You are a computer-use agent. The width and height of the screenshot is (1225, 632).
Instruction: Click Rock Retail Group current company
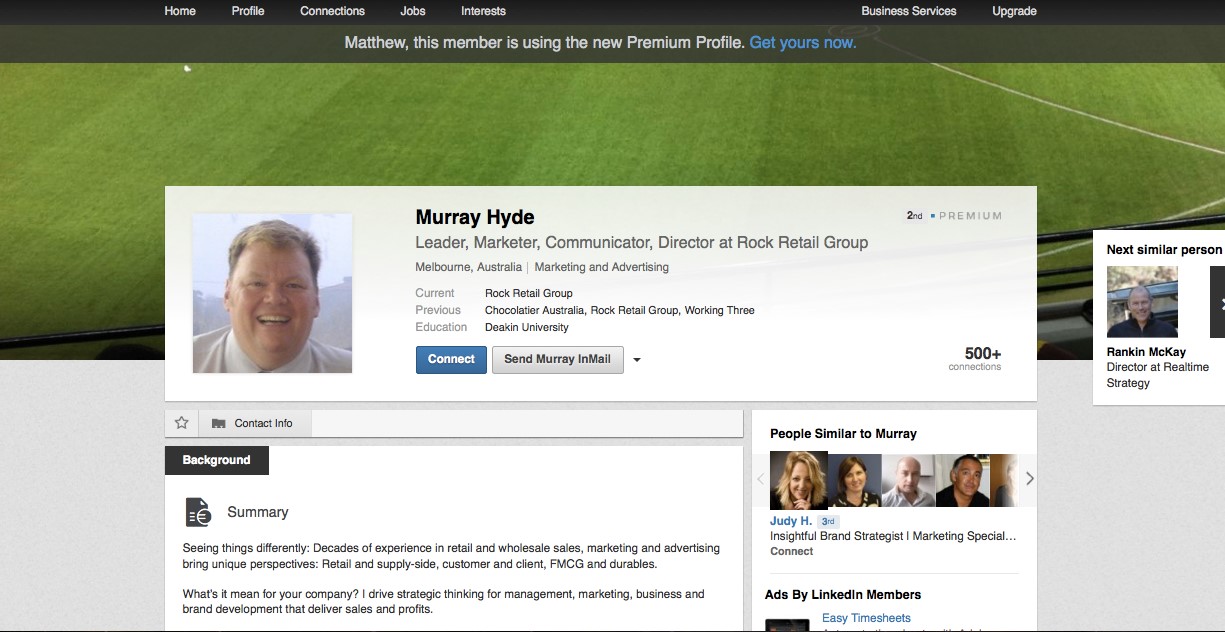coord(529,293)
